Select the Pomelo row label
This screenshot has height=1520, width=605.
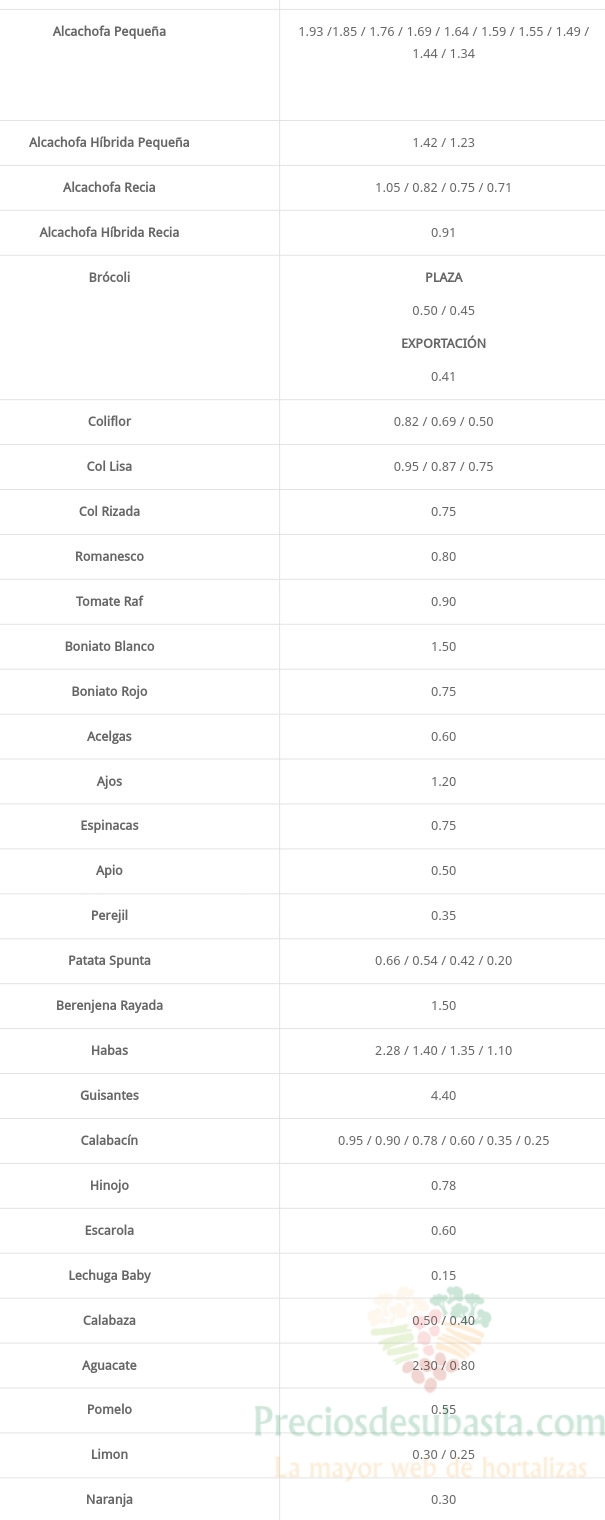[110, 1409]
